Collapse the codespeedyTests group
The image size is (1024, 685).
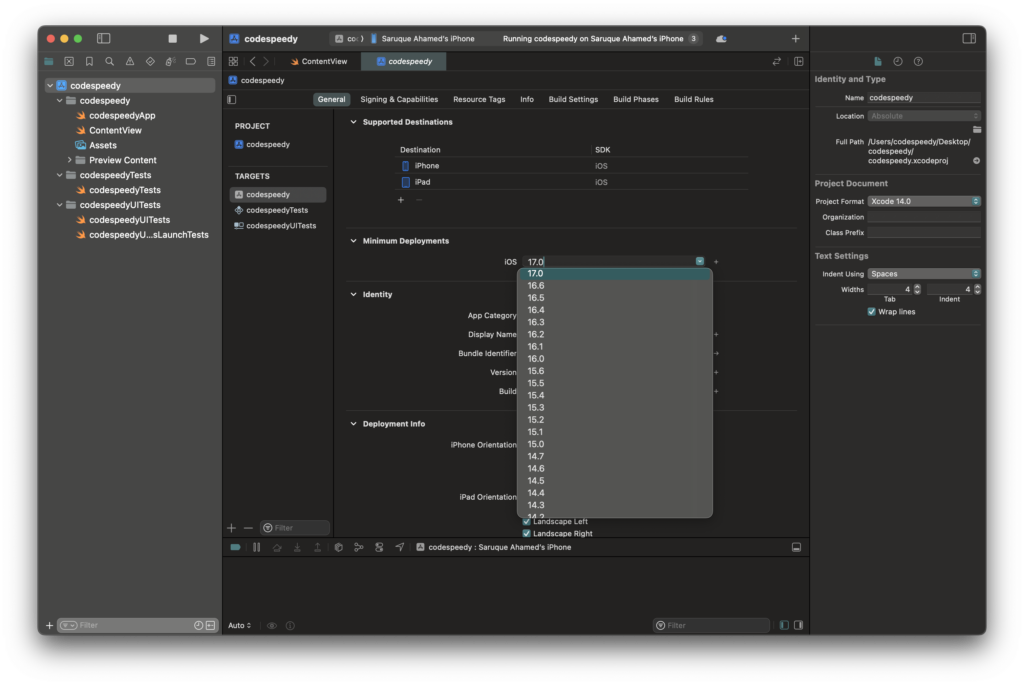tap(59, 175)
